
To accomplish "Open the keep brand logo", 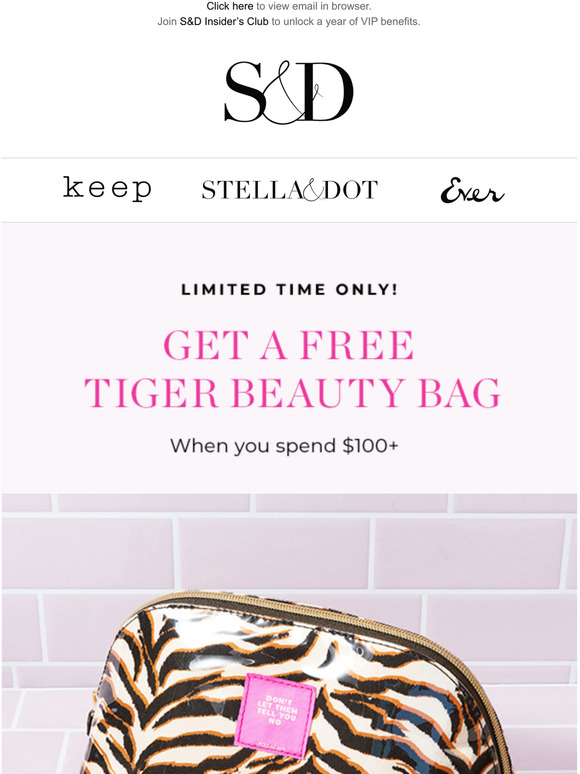I will click(x=107, y=189).
